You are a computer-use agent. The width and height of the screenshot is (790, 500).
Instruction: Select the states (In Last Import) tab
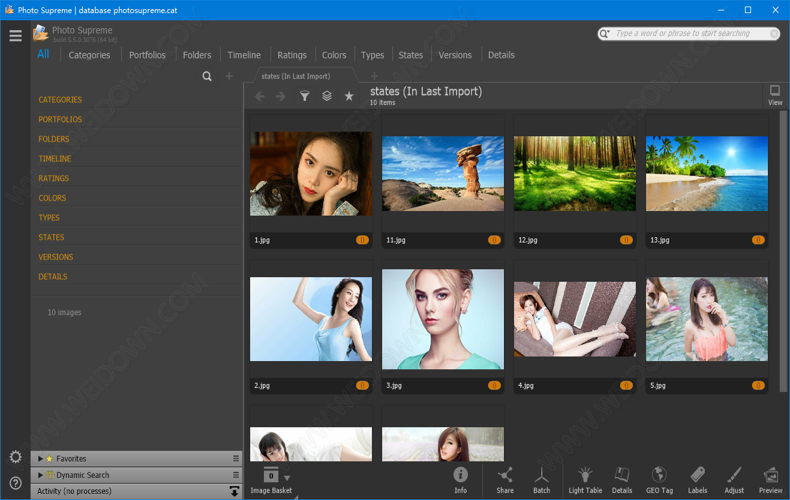[296, 76]
